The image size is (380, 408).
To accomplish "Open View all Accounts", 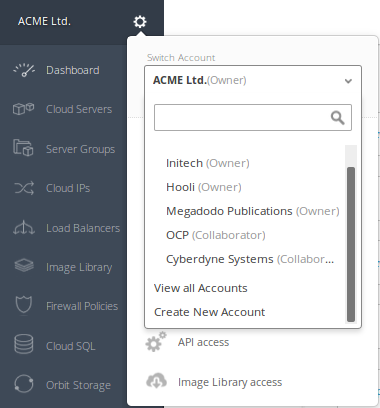I will point(201,288).
